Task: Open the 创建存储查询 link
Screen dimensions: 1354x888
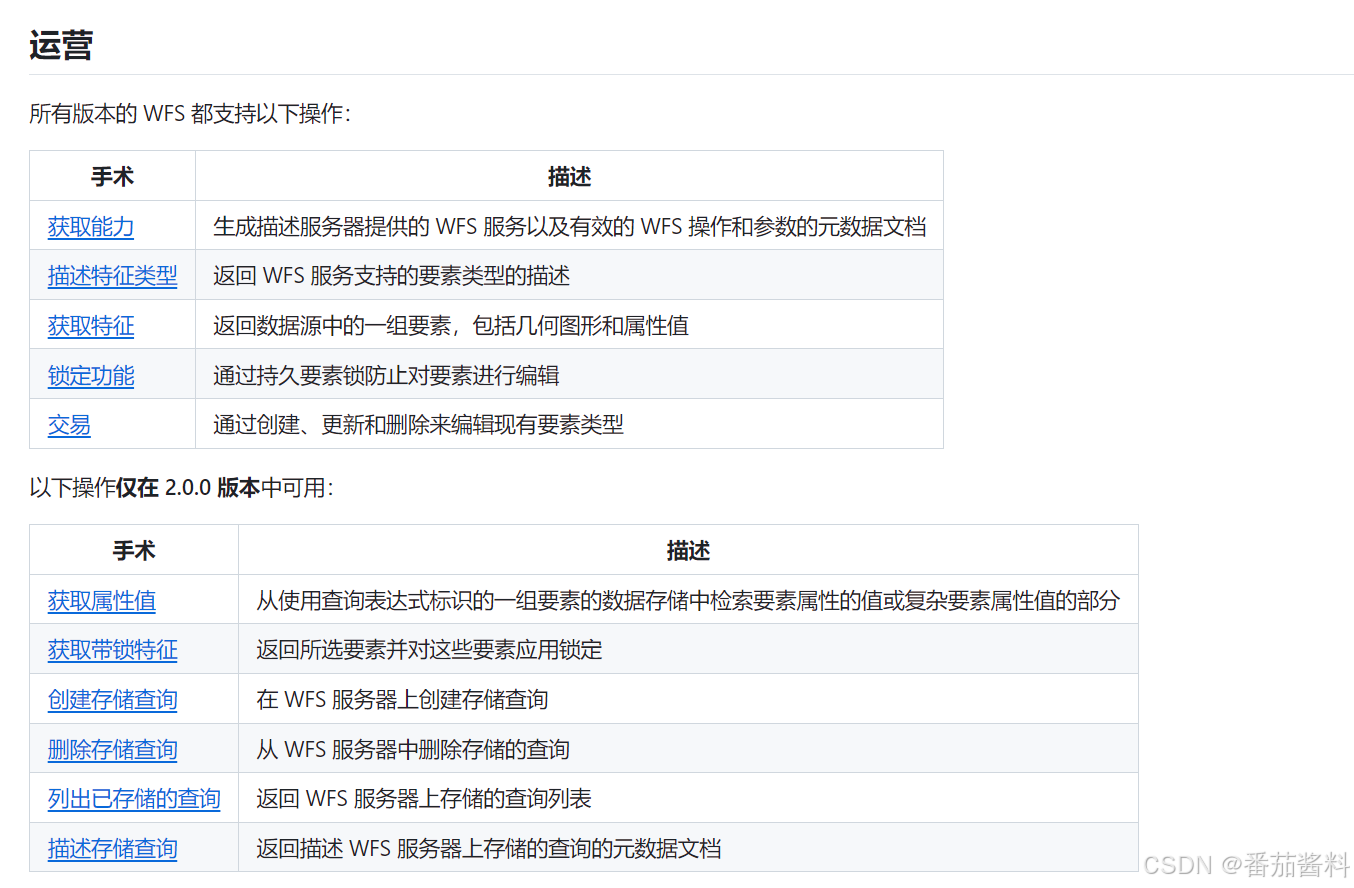Action: point(112,700)
